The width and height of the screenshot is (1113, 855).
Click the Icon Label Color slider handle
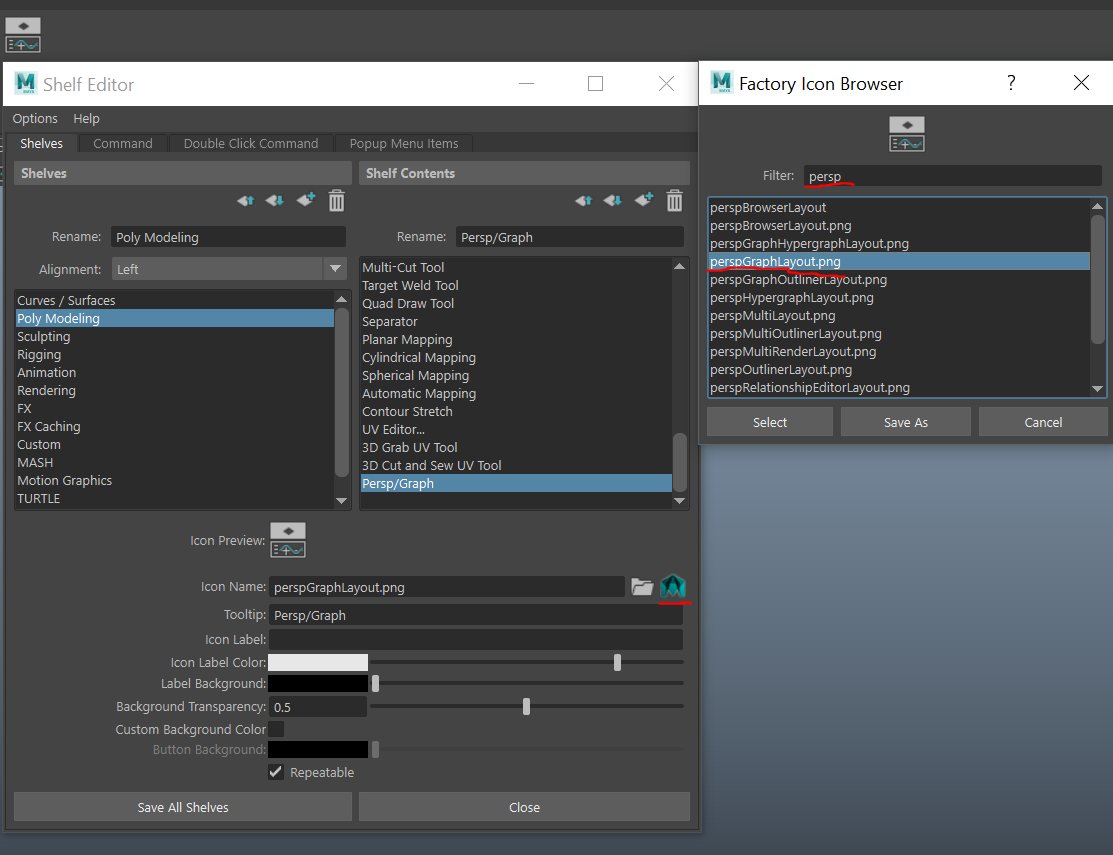pyautogui.click(x=618, y=662)
